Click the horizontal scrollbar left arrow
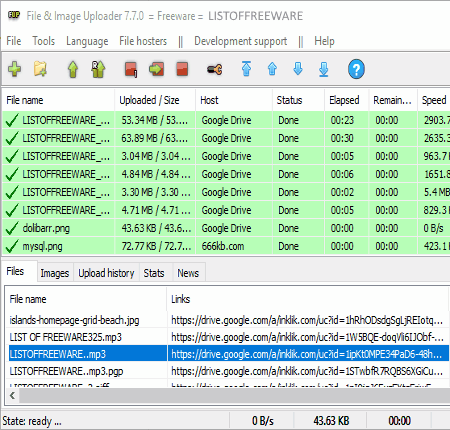450x430 pixels. point(12,396)
